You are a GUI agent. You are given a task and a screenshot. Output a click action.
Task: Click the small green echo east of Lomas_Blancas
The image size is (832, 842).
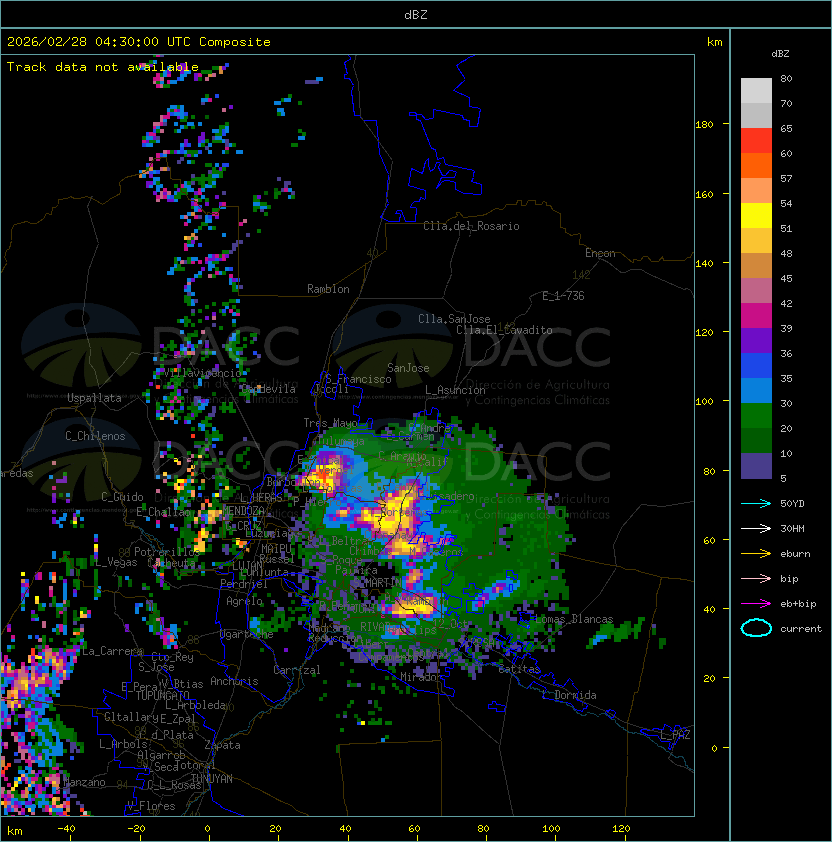[x=618, y=632]
